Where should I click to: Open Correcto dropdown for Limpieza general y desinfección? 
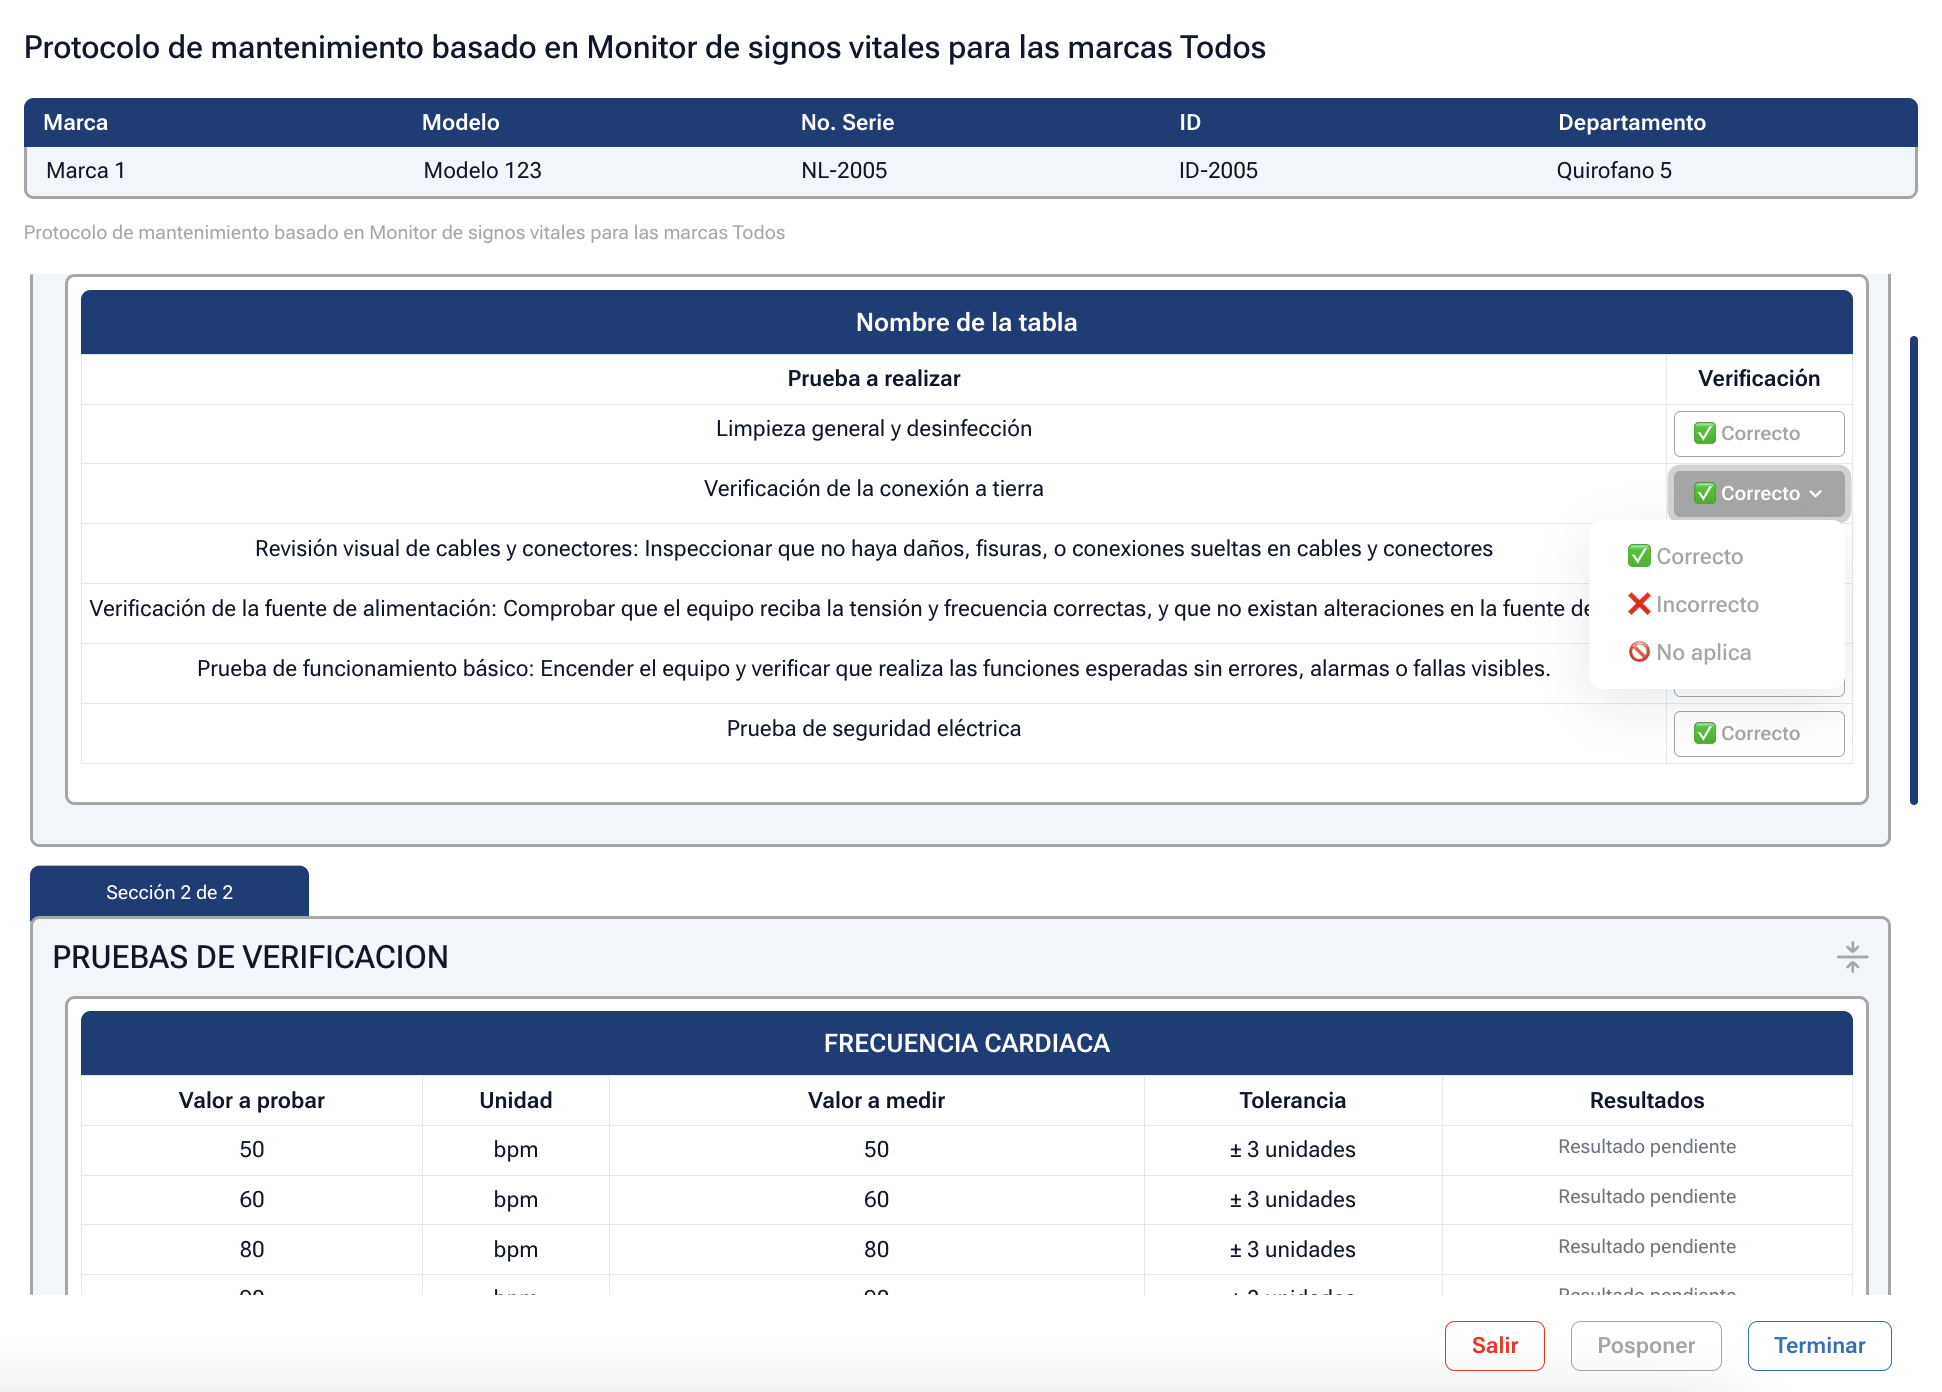click(x=1758, y=434)
